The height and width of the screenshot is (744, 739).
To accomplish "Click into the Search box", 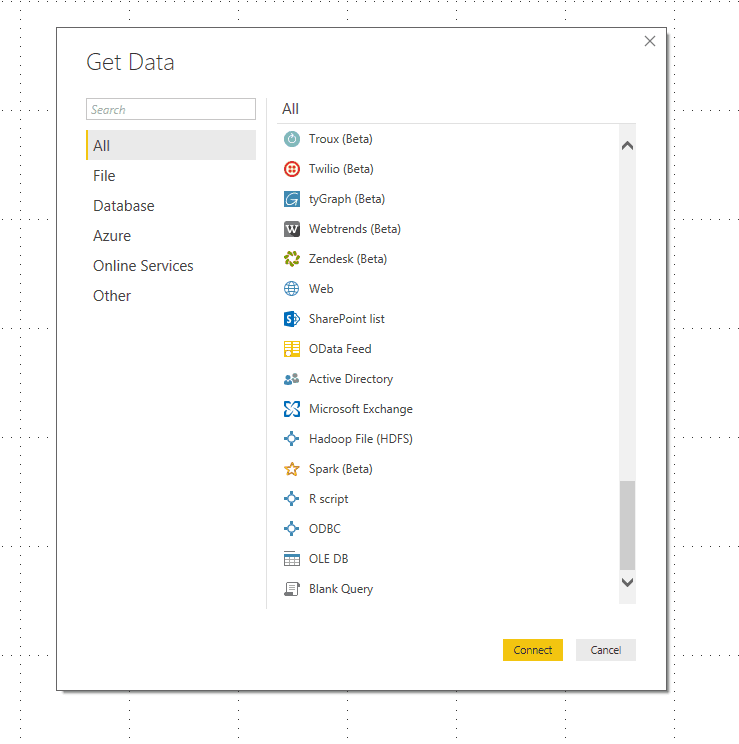I will (171, 109).
